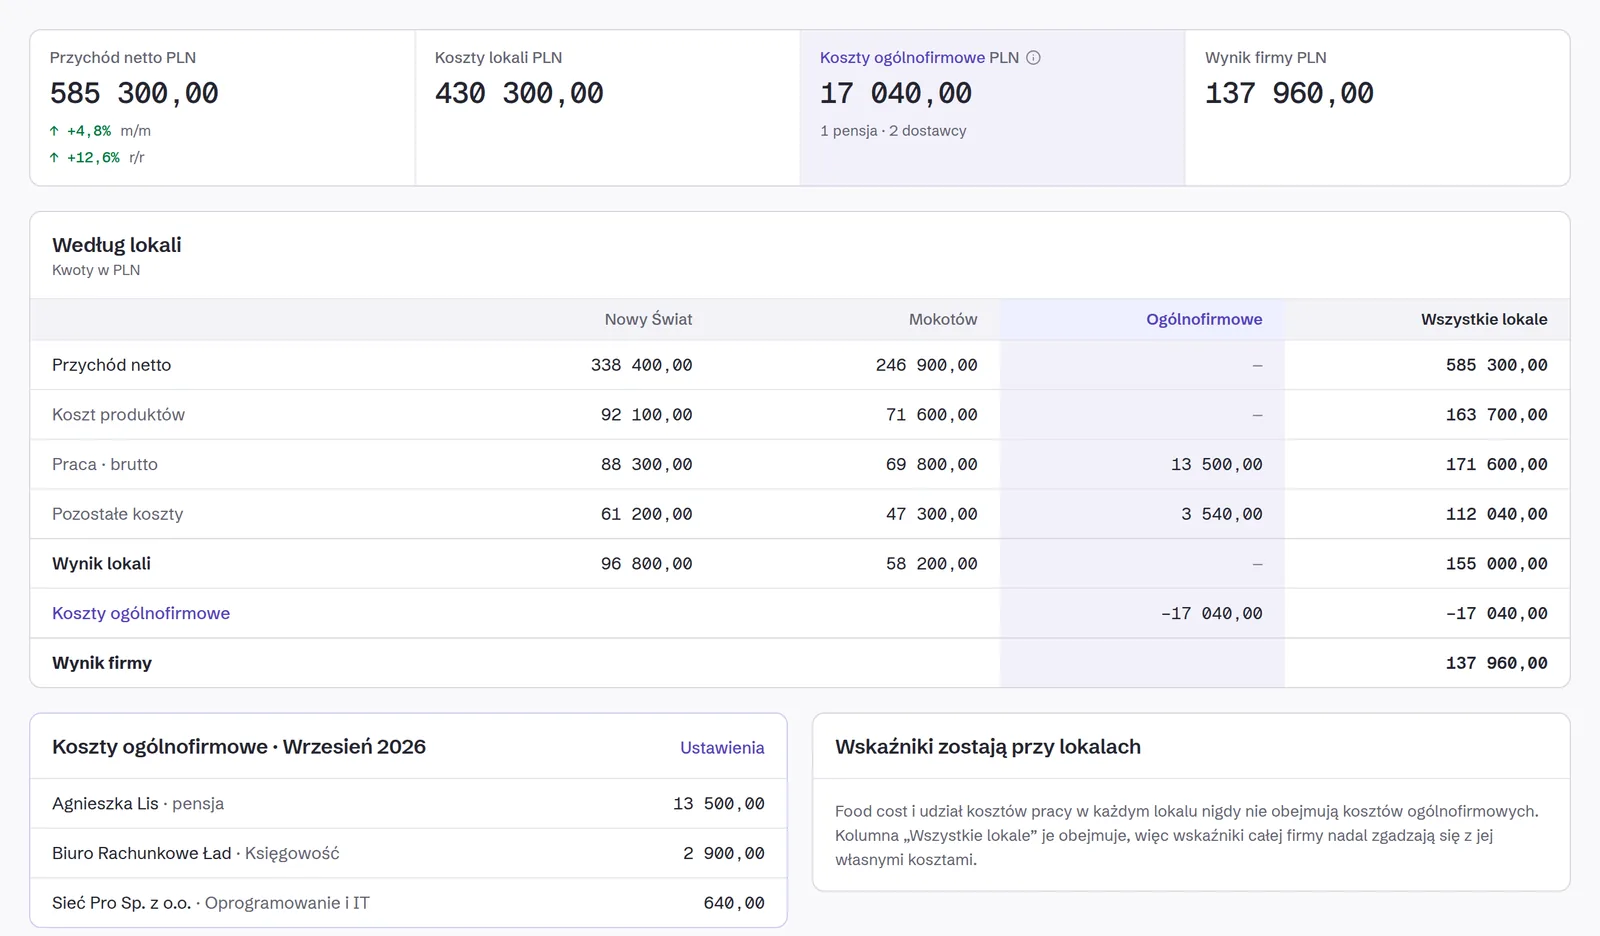Click the Sieć Pro Sp. z o.o. row
Viewport: 1600px width, 936px height.
(x=408, y=903)
